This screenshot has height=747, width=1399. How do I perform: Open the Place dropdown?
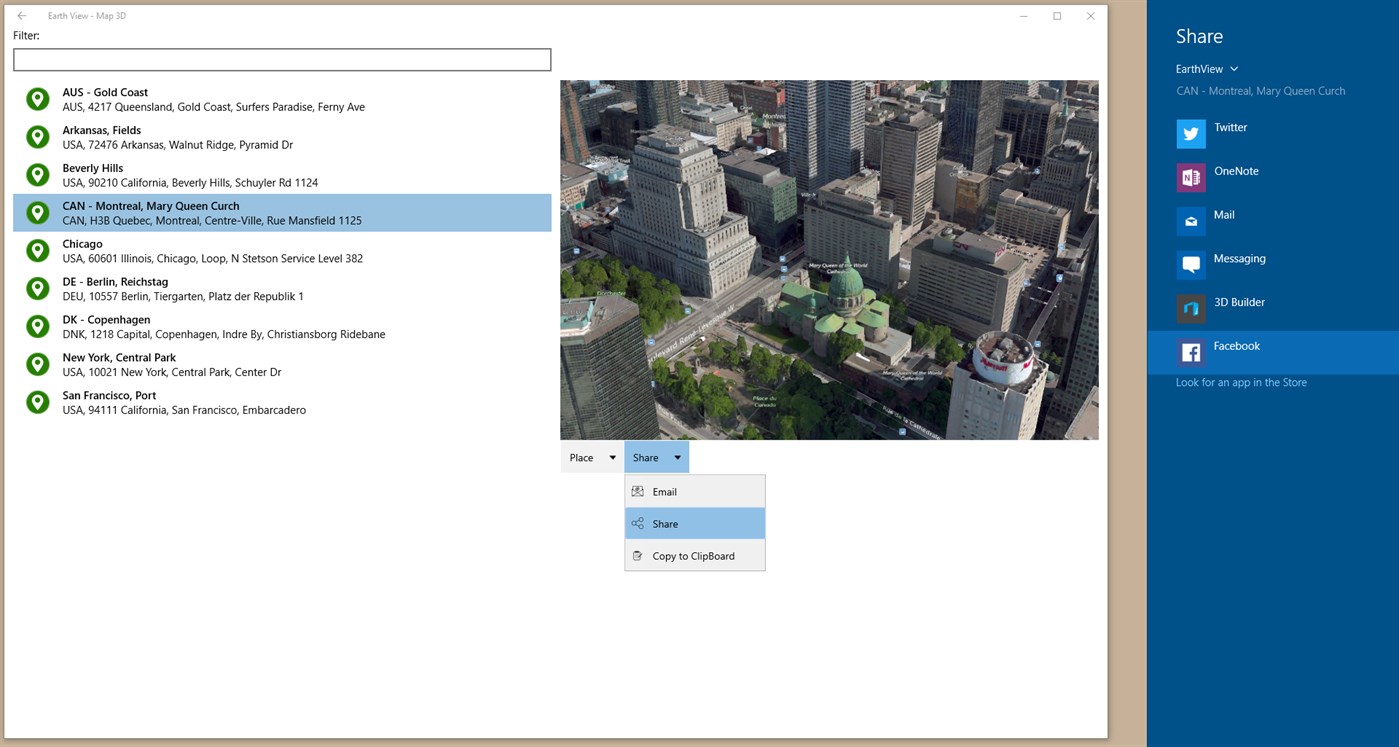coord(590,457)
